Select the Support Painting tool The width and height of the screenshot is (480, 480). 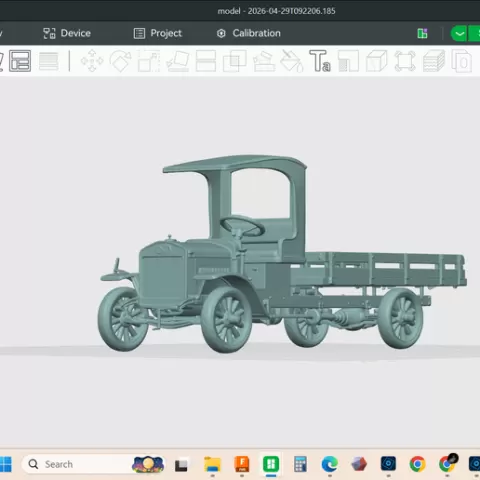264,61
